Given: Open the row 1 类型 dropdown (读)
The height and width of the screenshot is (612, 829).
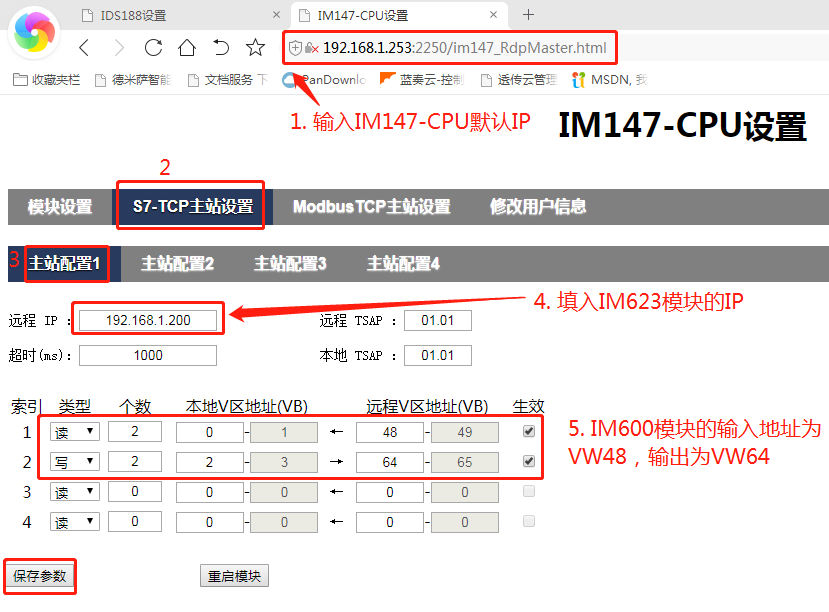Looking at the screenshot, I should tap(75, 432).
